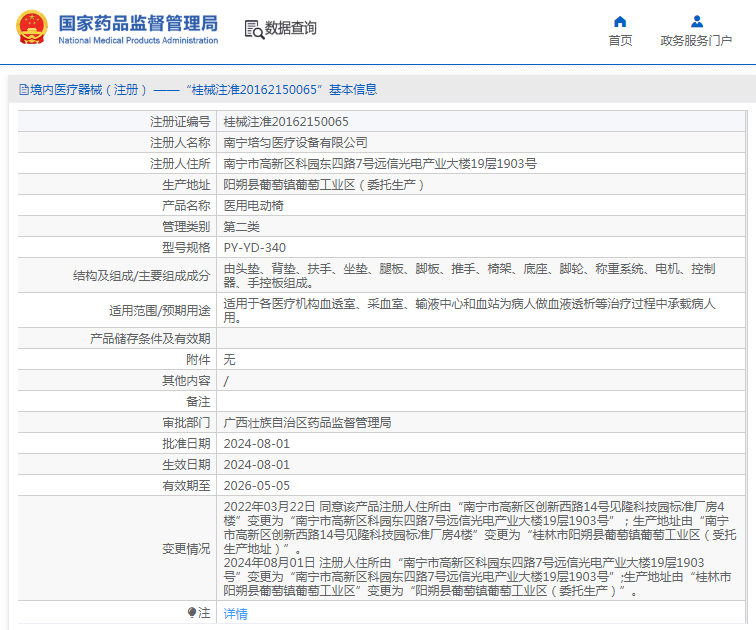The height and width of the screenshot is (630, 756).
Task: Go to 首页 home link
Action: (x=620, y=40)
